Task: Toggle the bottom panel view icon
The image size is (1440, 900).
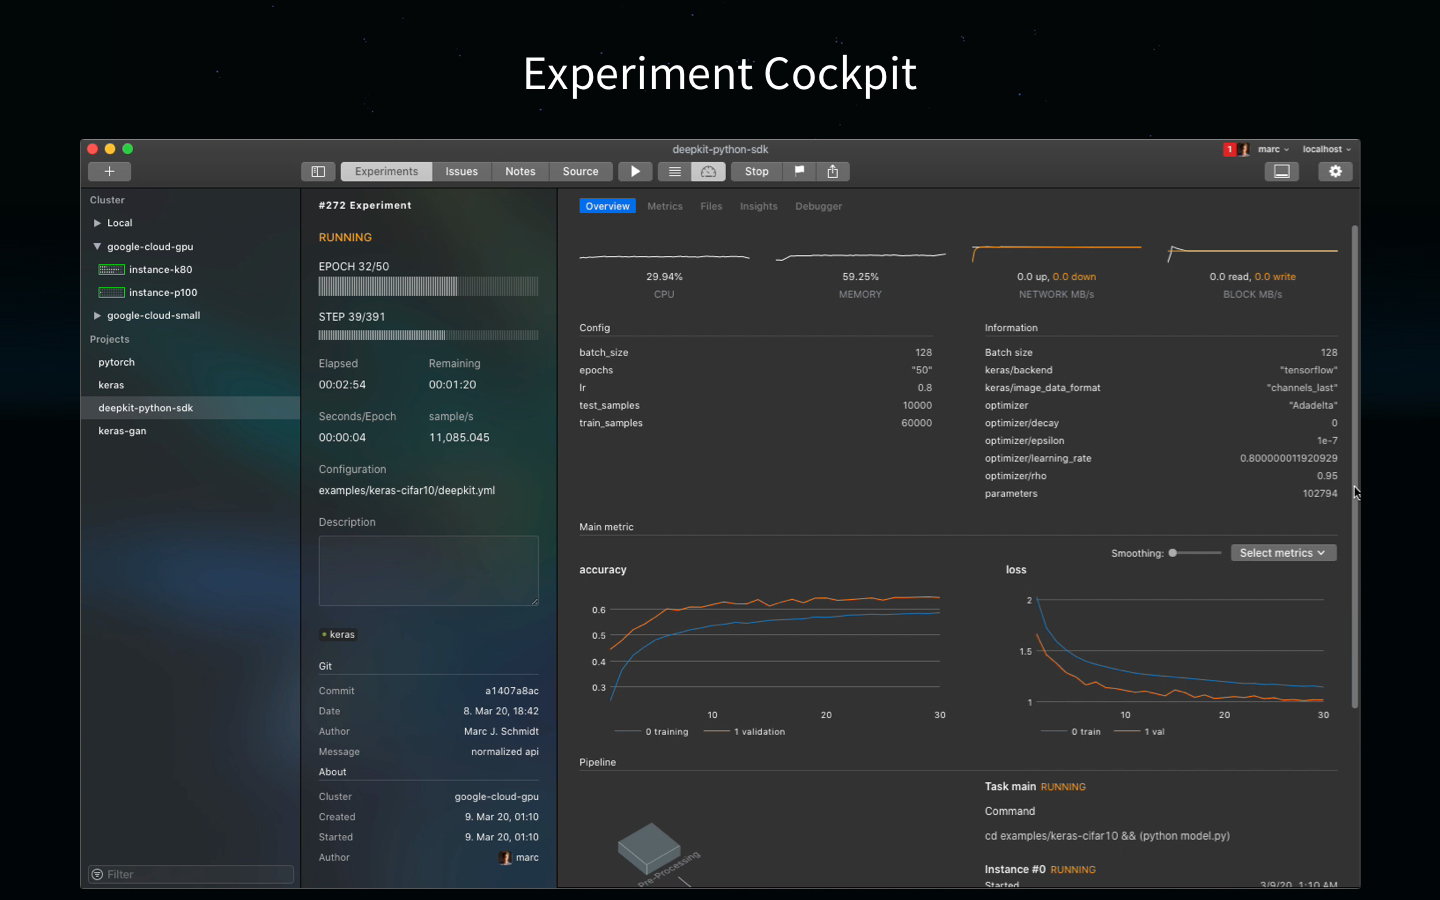Action: (1282, 171)
